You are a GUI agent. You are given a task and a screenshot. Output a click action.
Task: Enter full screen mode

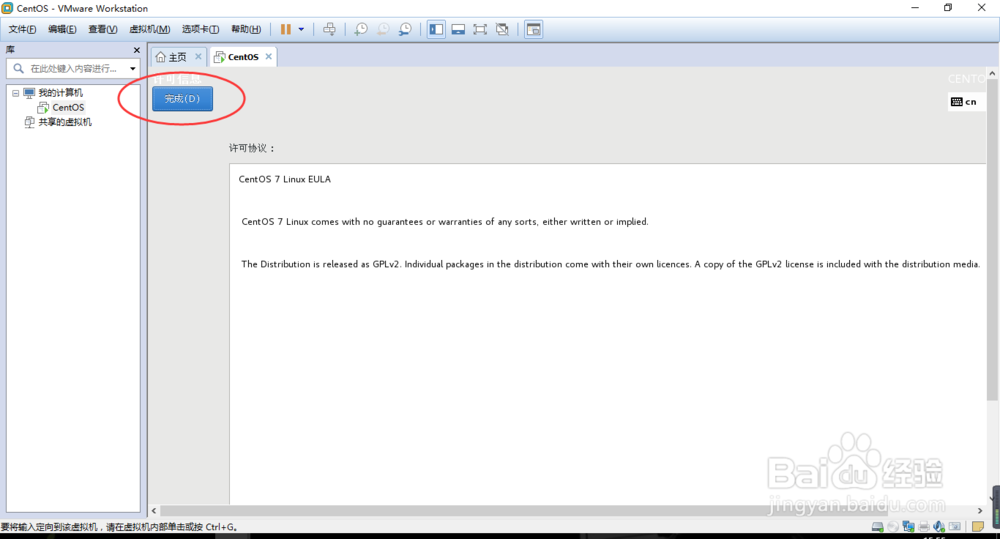click(x=480, y=29)
